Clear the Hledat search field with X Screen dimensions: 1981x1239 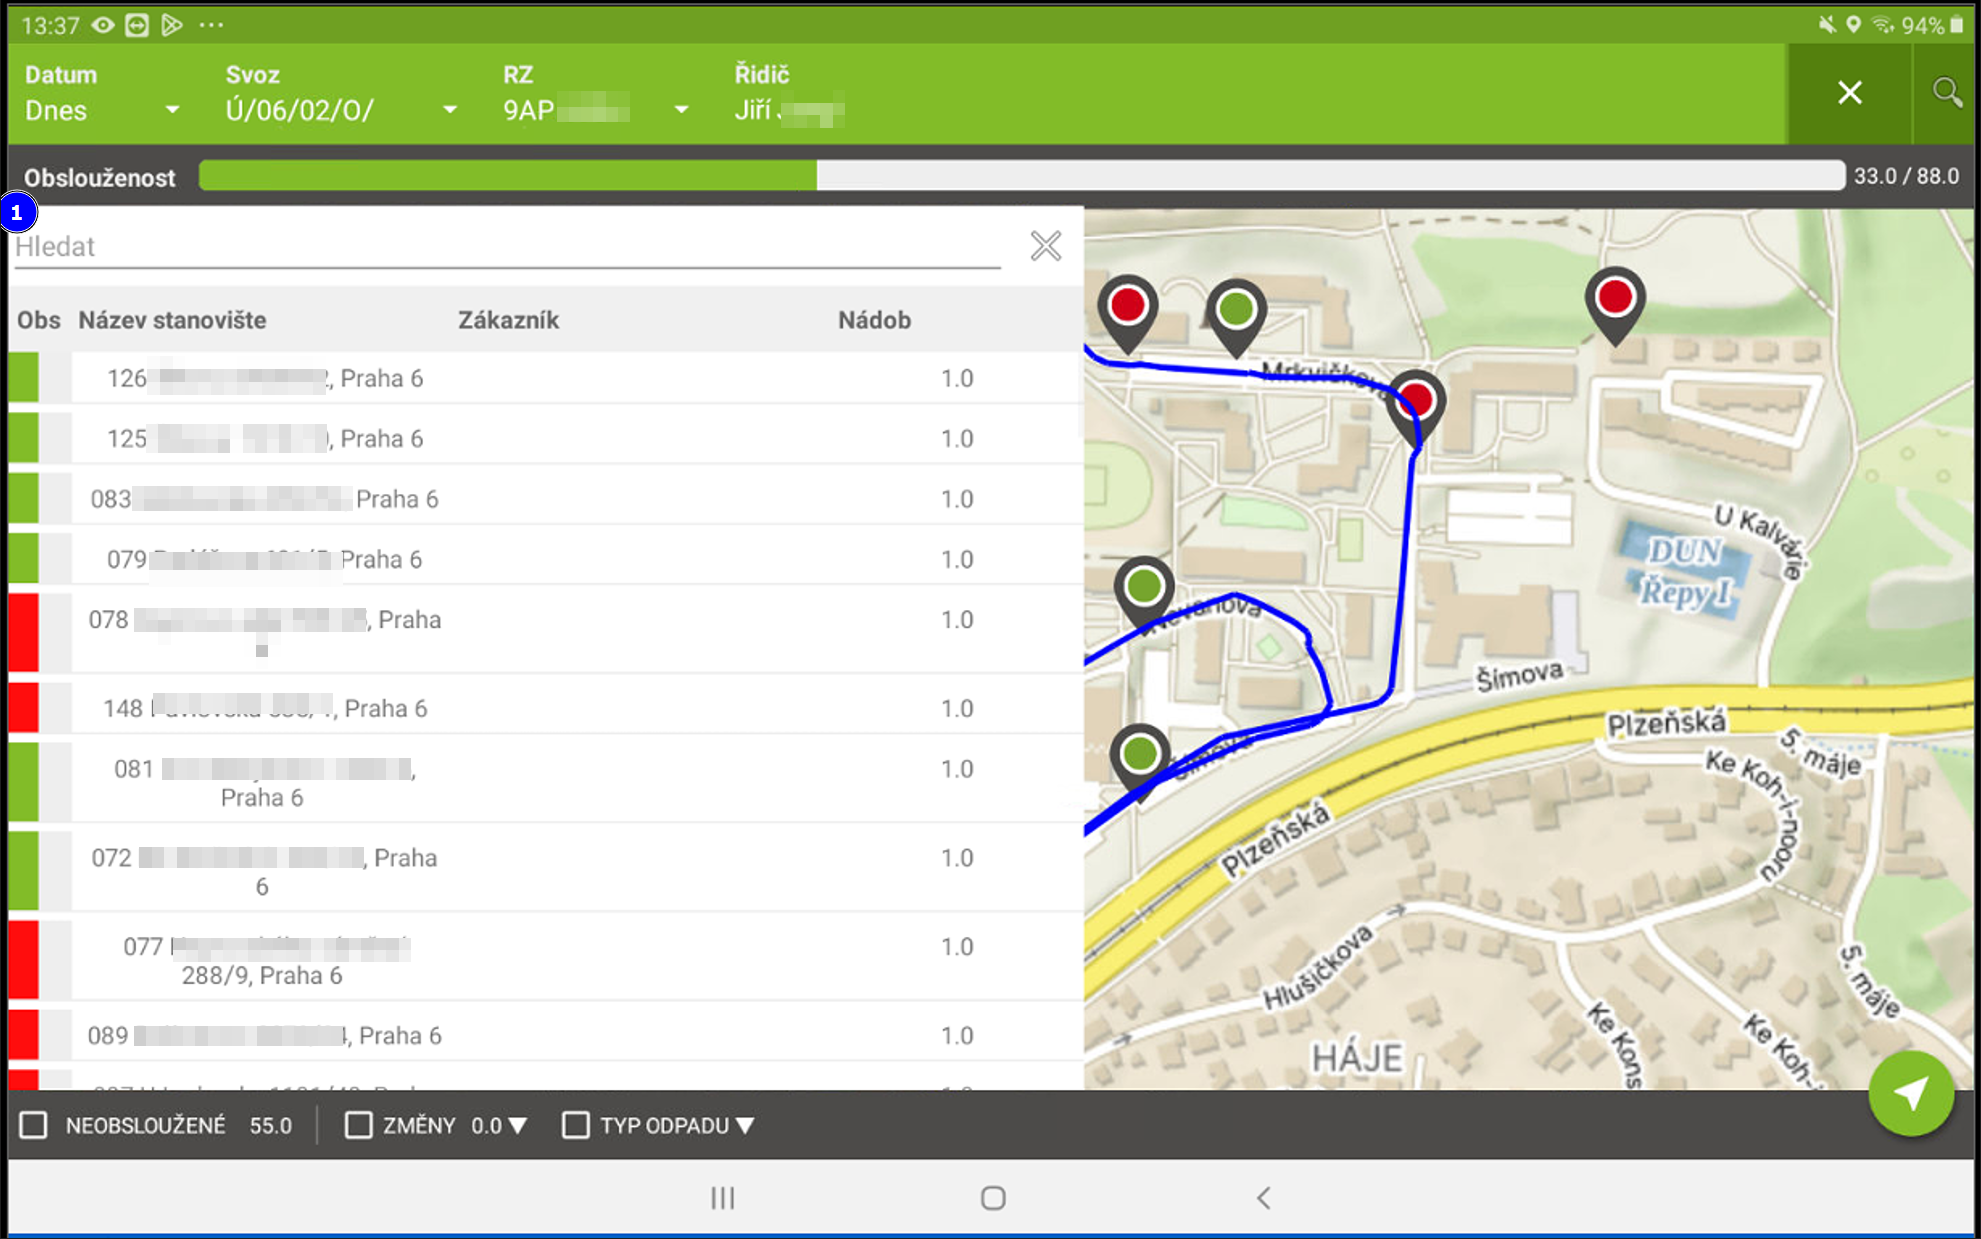tap(1045, 246)
